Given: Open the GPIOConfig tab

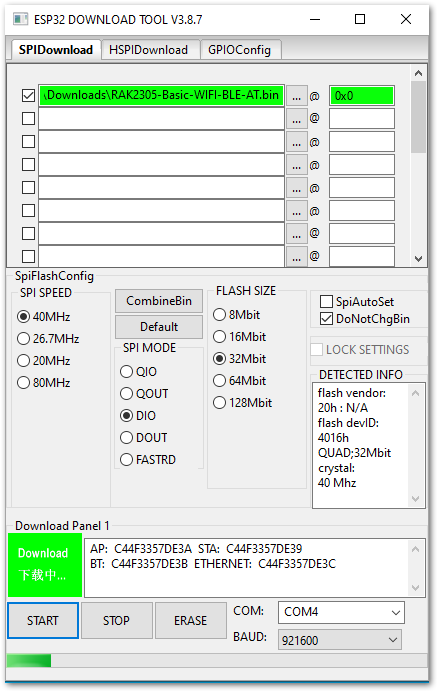Looking at the screenshot, I should click(240, 50).
